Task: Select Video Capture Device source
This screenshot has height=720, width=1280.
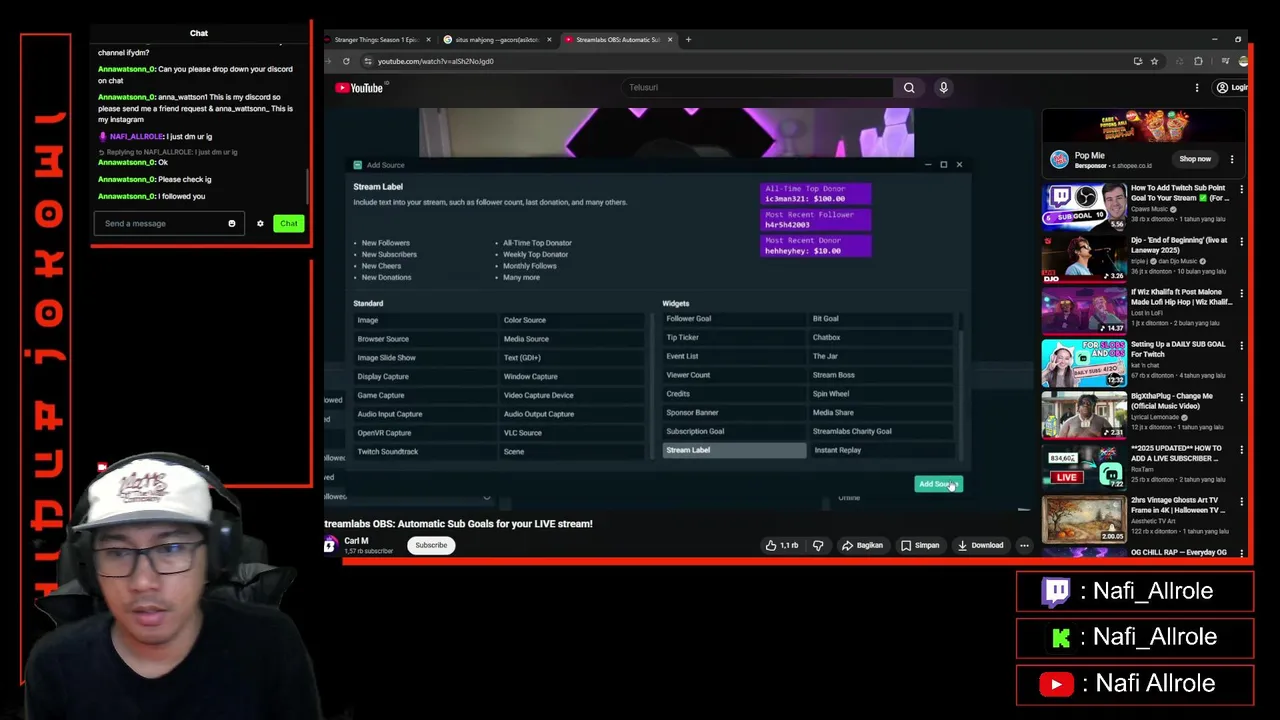Action: tap(572, 395)
